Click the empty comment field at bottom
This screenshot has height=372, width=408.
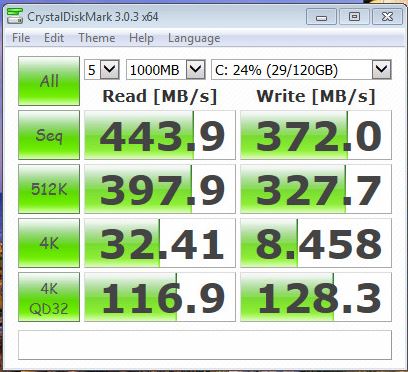(205, 345)
